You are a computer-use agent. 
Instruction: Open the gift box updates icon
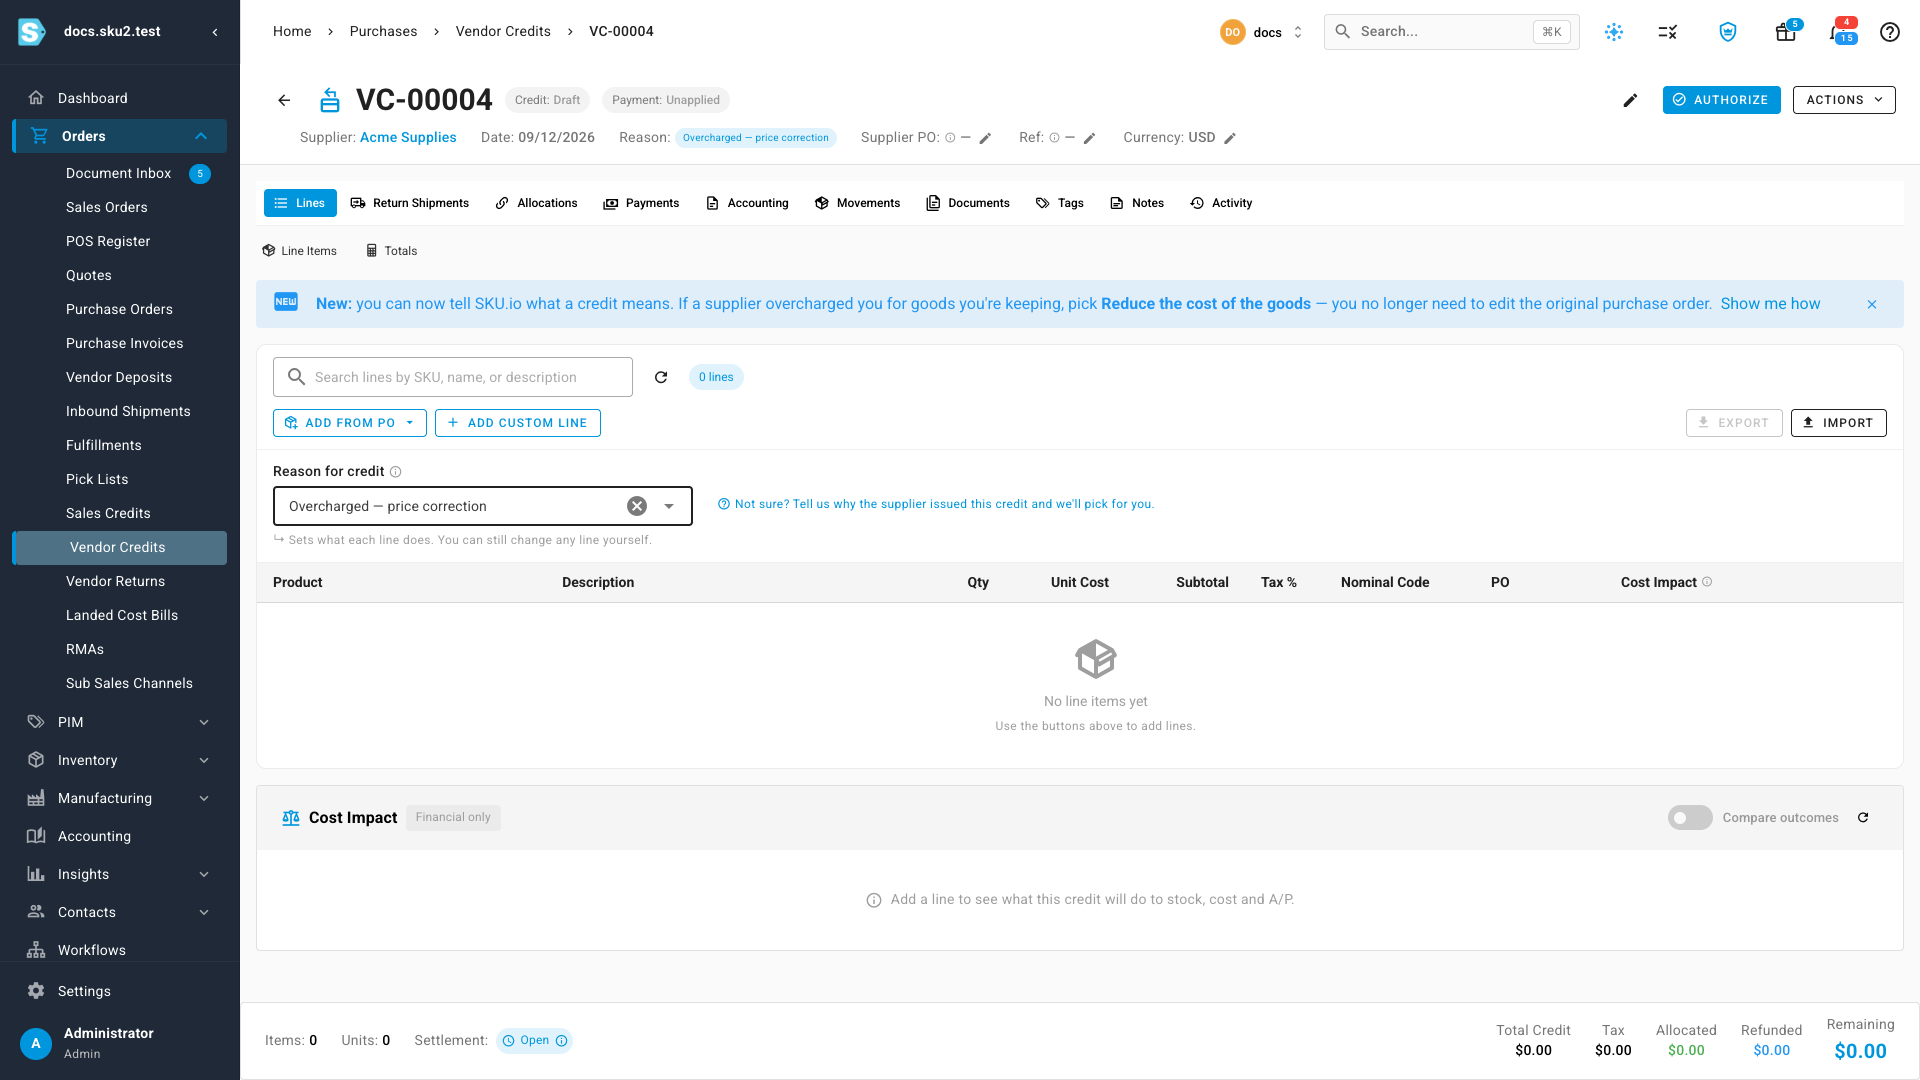click(x=1786, y=32)
